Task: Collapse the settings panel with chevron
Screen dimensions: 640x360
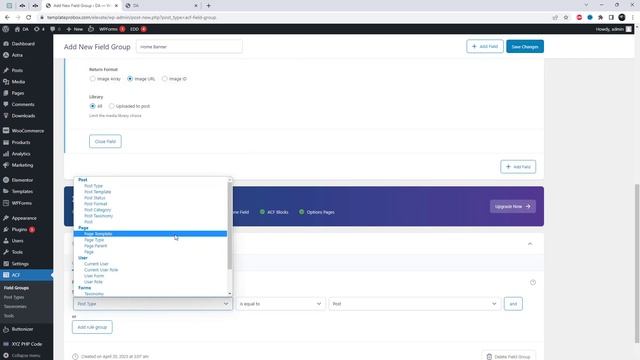Action: 530,244
